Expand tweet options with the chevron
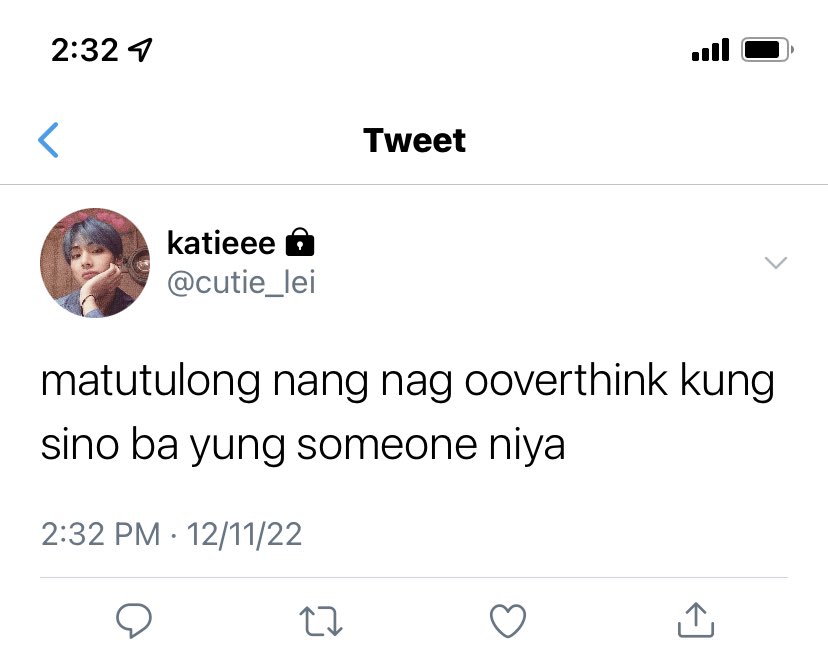 pyautogui.click(x=776, y=263)
